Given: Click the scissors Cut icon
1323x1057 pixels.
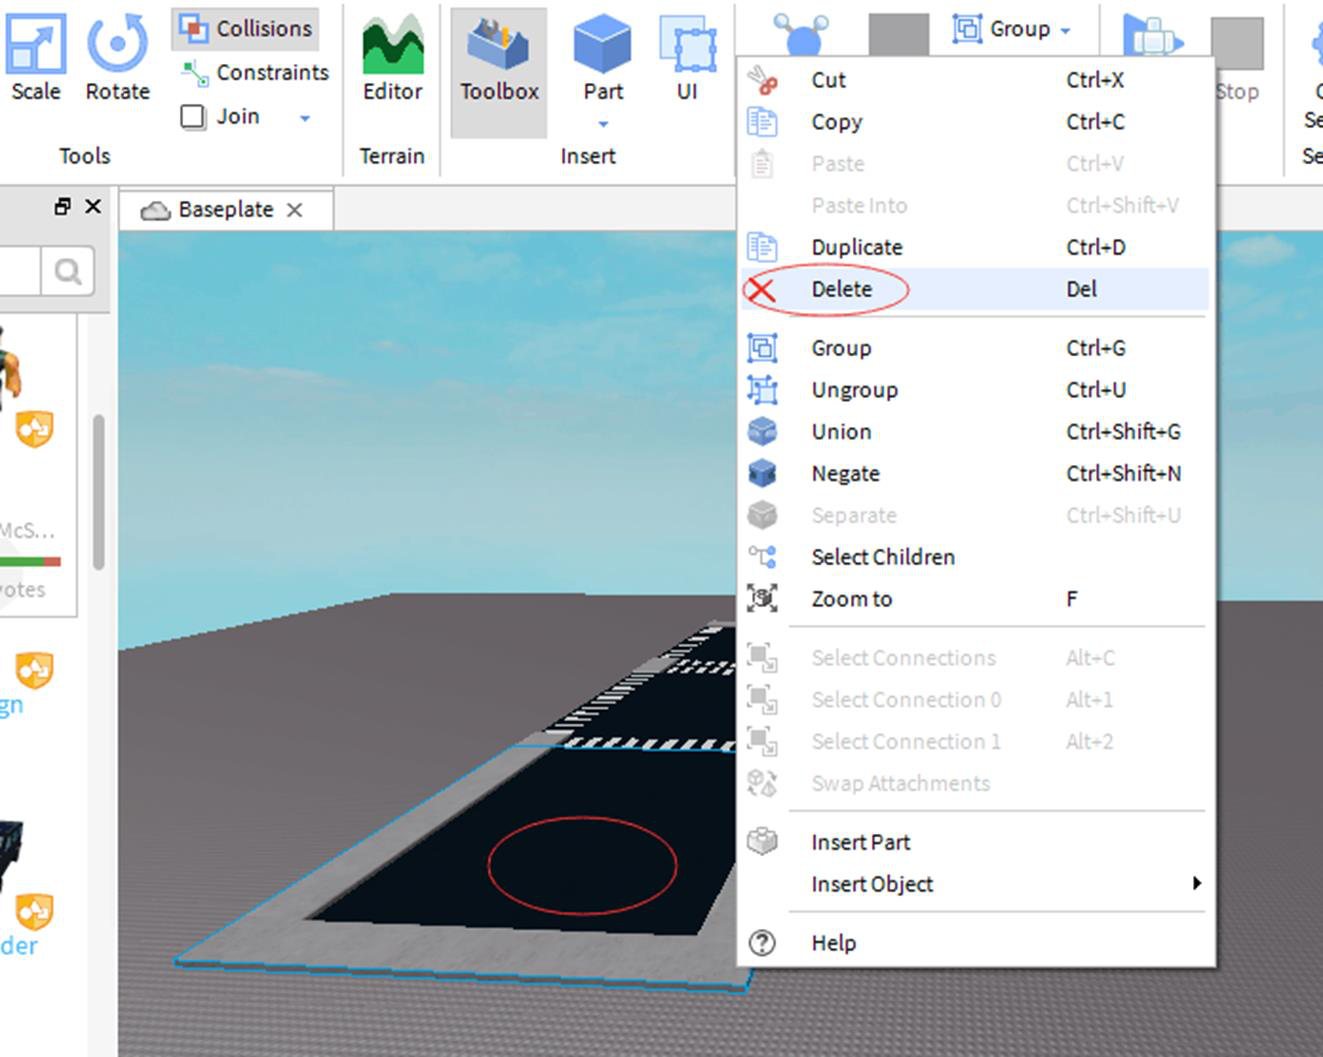Looking at the screenshot, I should click(762, 80).
